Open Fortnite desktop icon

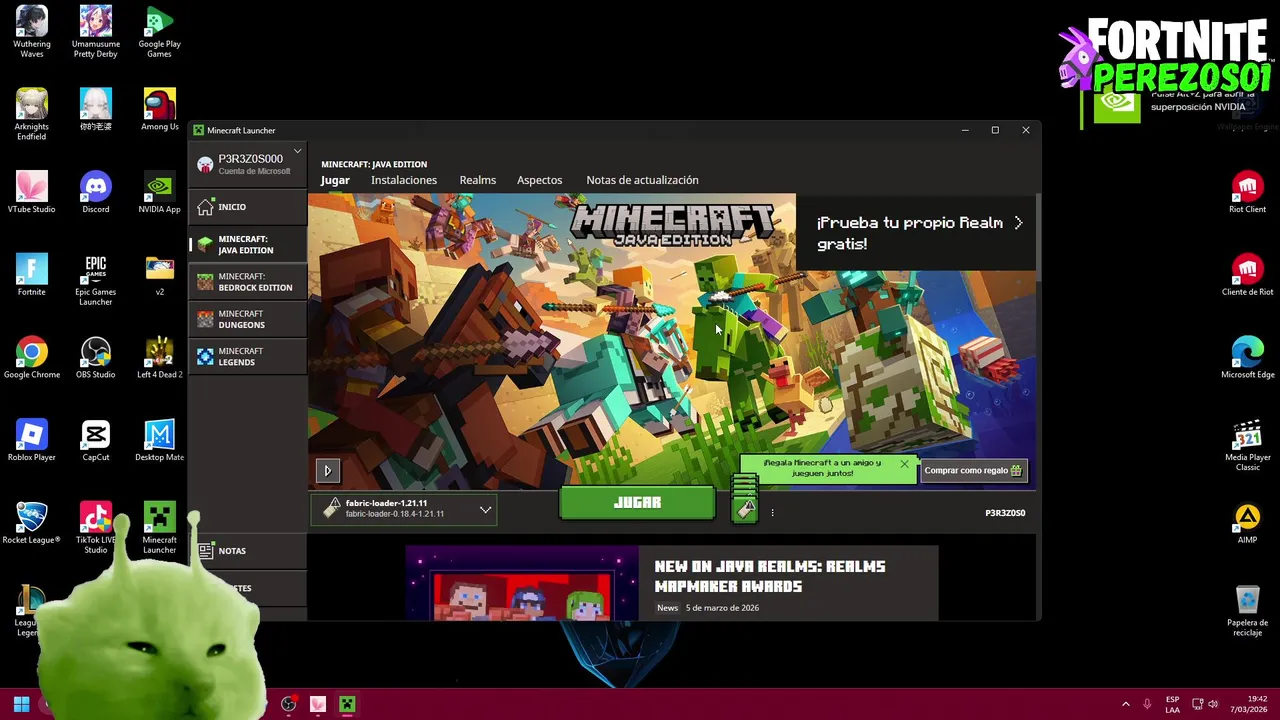point(32,275)
